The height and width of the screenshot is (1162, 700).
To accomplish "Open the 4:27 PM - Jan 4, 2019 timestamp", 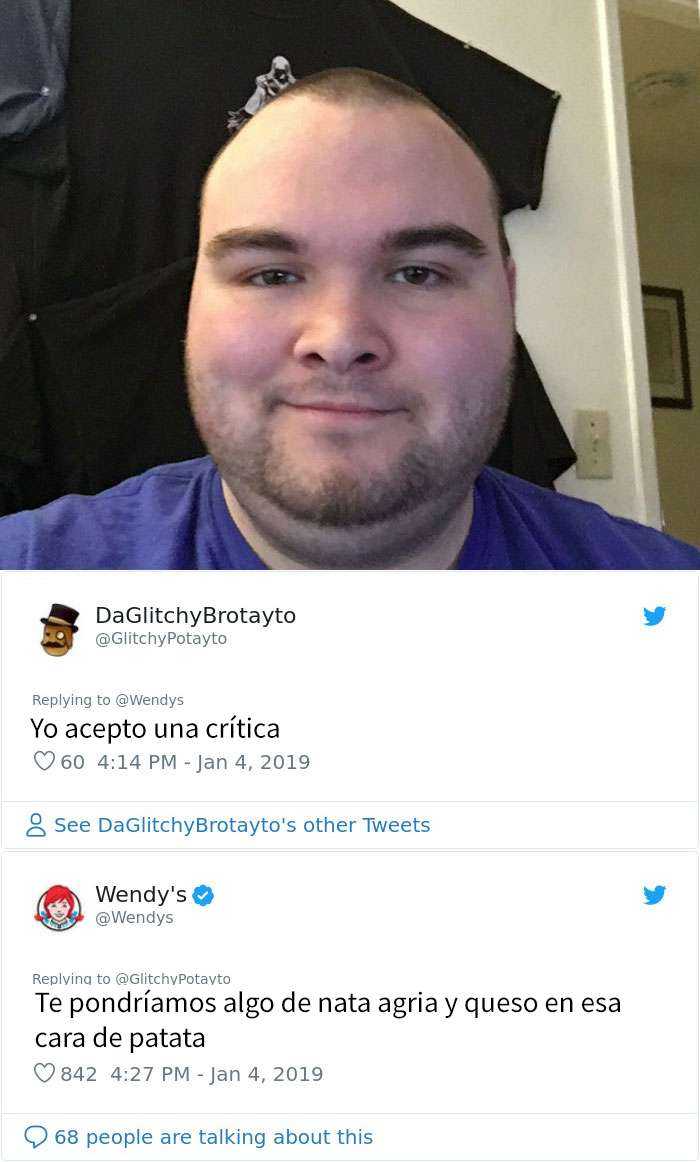I will tap(216, 1074).
